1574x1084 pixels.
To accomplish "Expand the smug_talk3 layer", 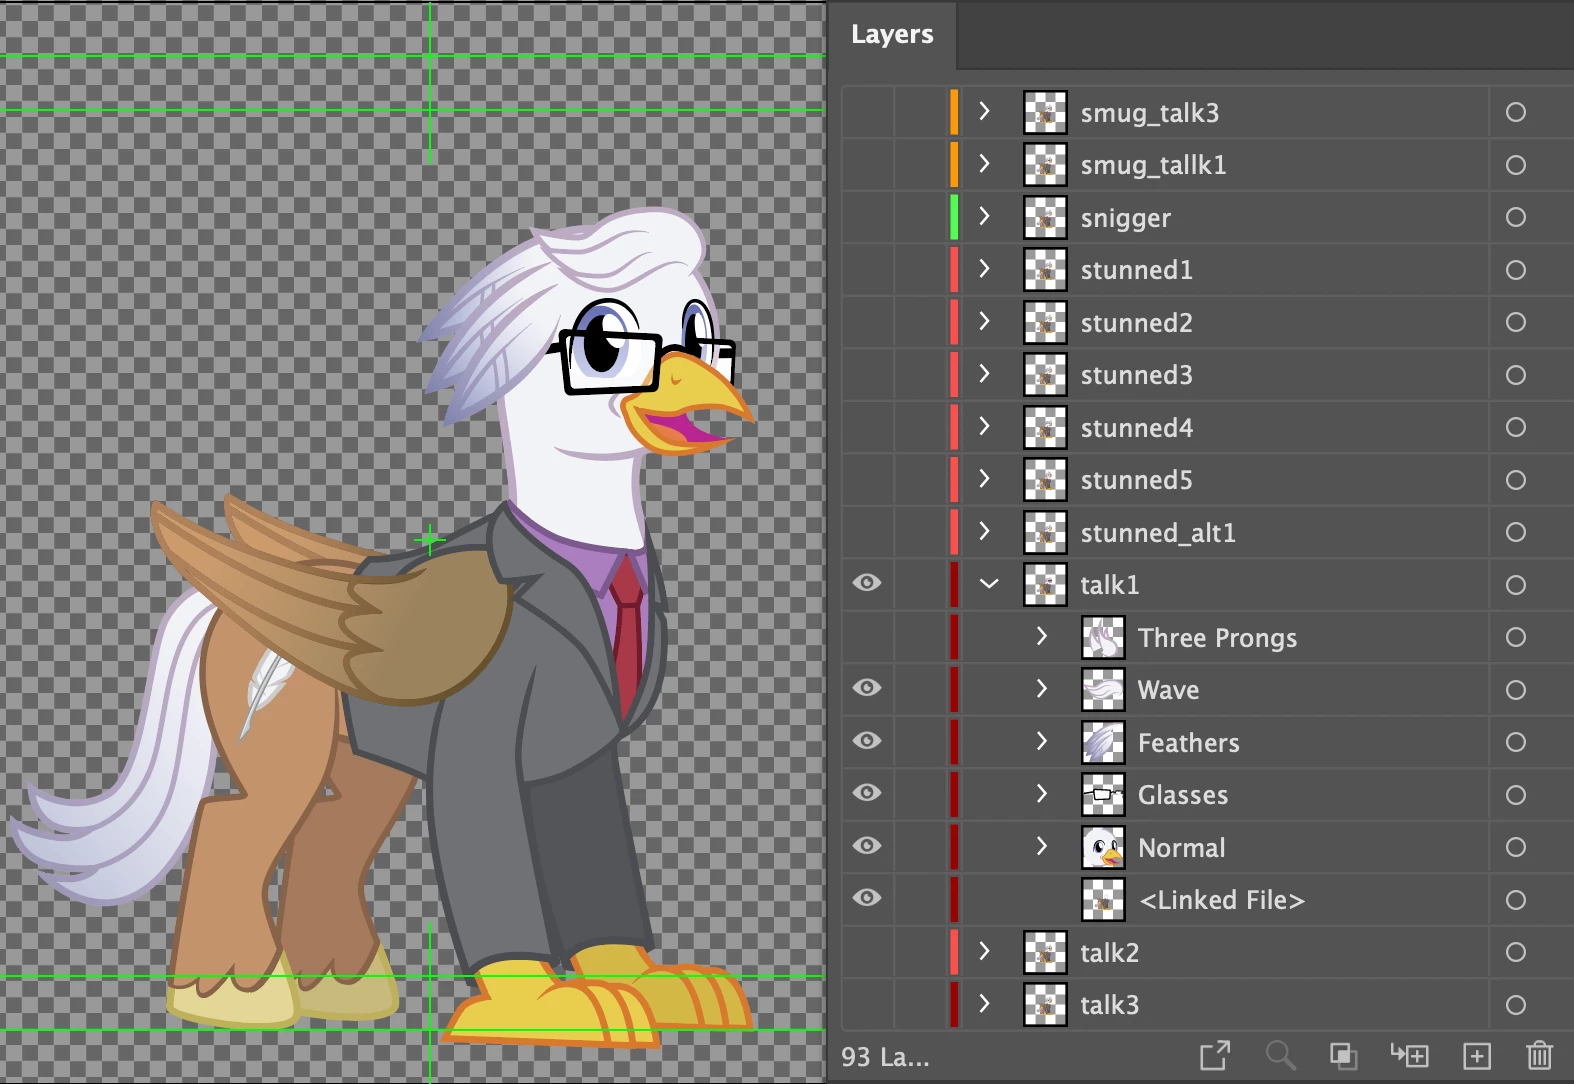I will 984,111.
